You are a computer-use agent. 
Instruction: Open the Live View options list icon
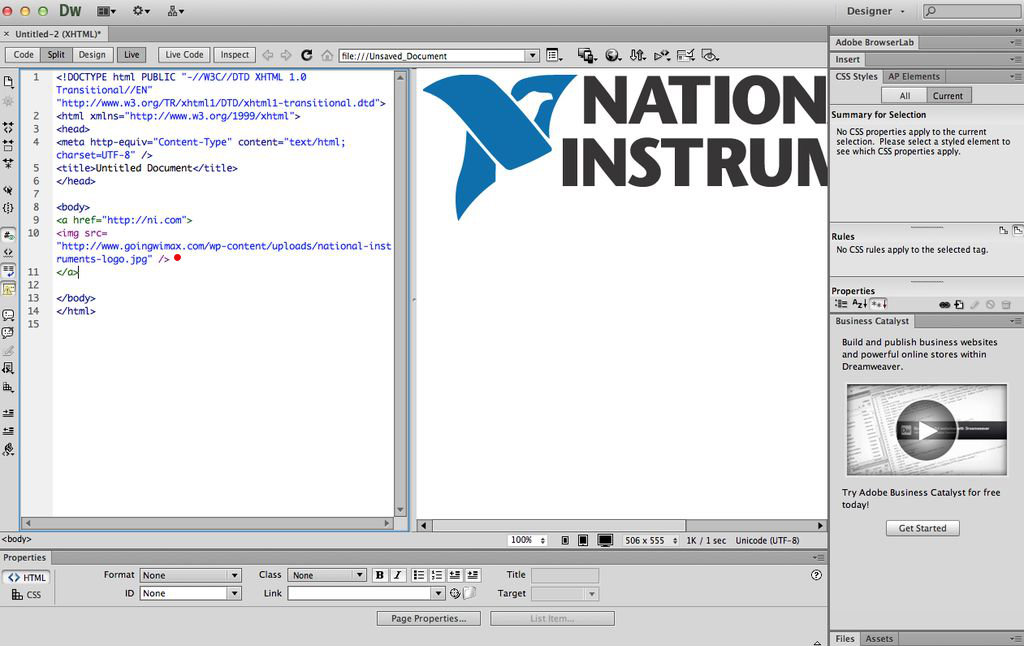(x=554, y=56)
